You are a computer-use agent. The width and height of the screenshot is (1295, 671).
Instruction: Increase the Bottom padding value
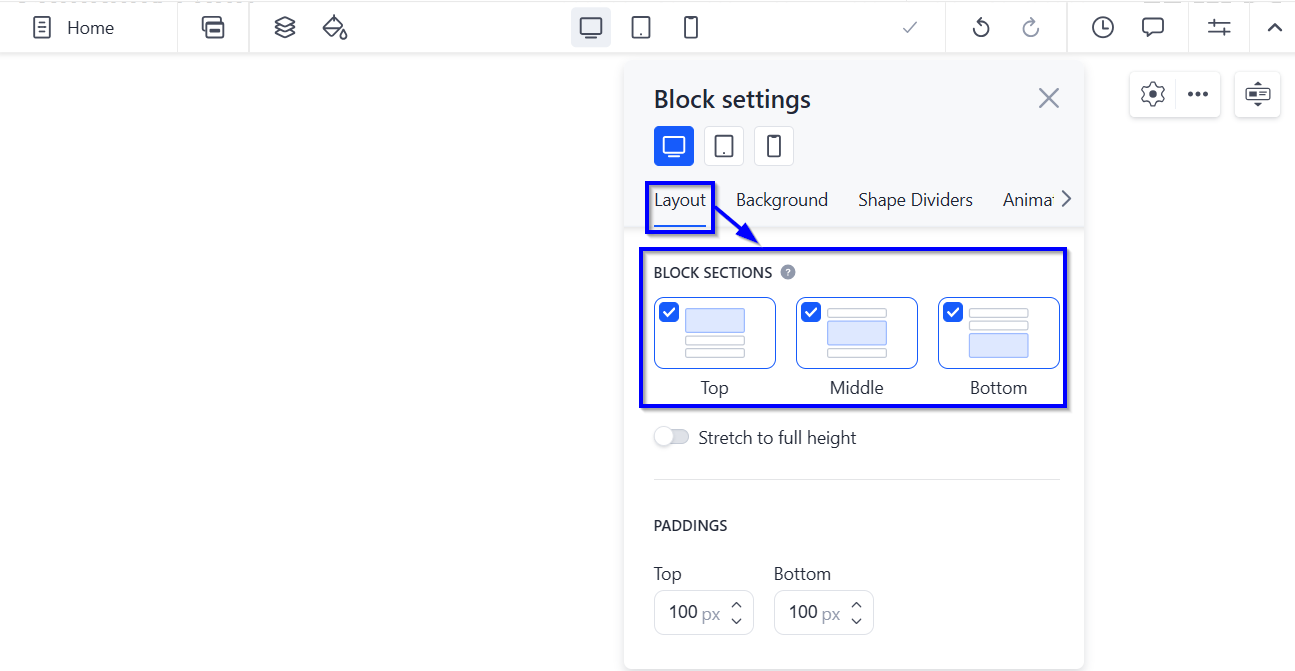click(x=857, y=604)
